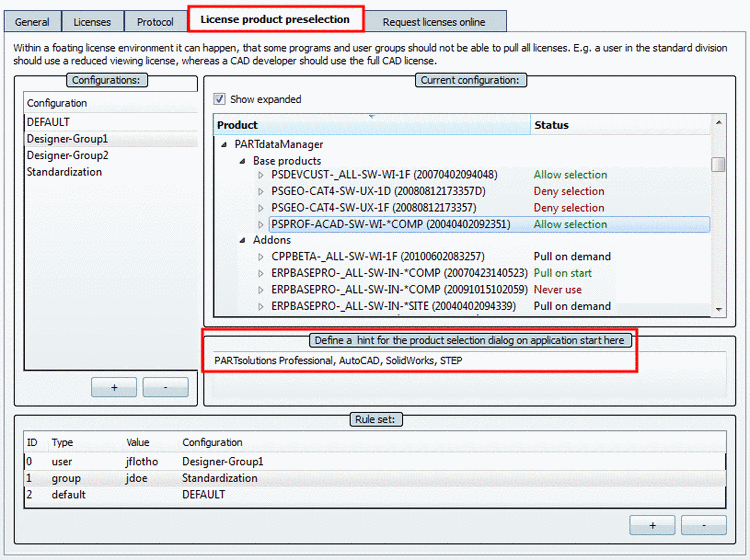Expand PSGEO-CAT4-SW-UX-1F product row
This screenshot has width=750, height=560.
coord(261,208)
